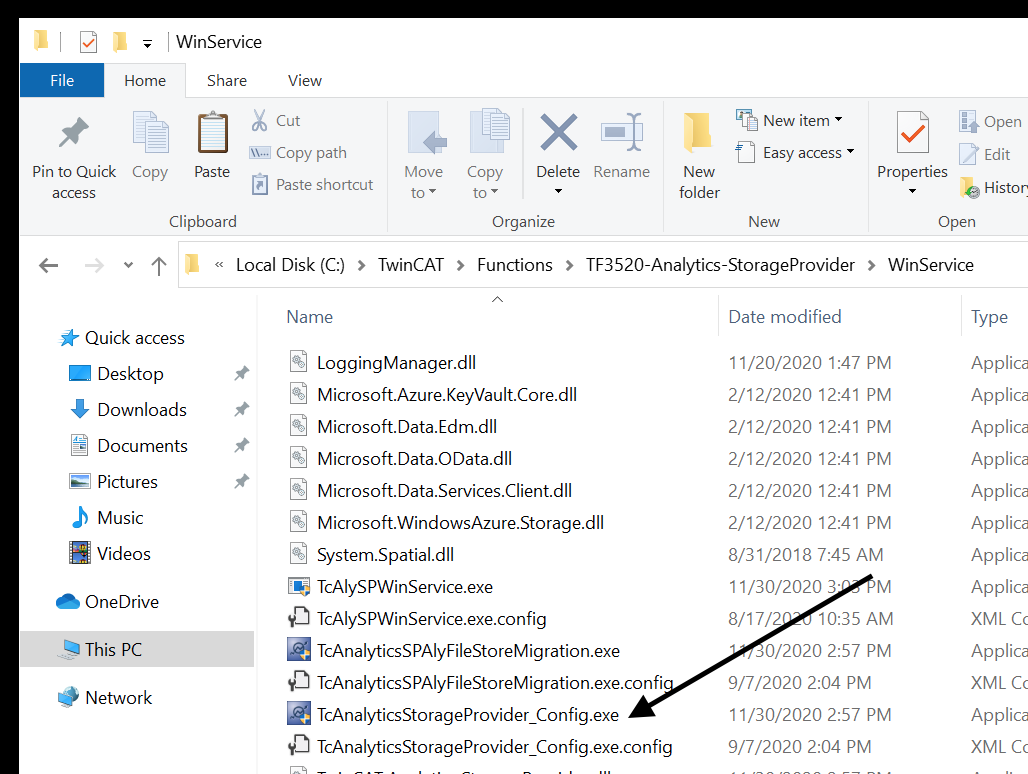Open the New item dropdown
1028x774 pixels.
[x=790, y=121]
